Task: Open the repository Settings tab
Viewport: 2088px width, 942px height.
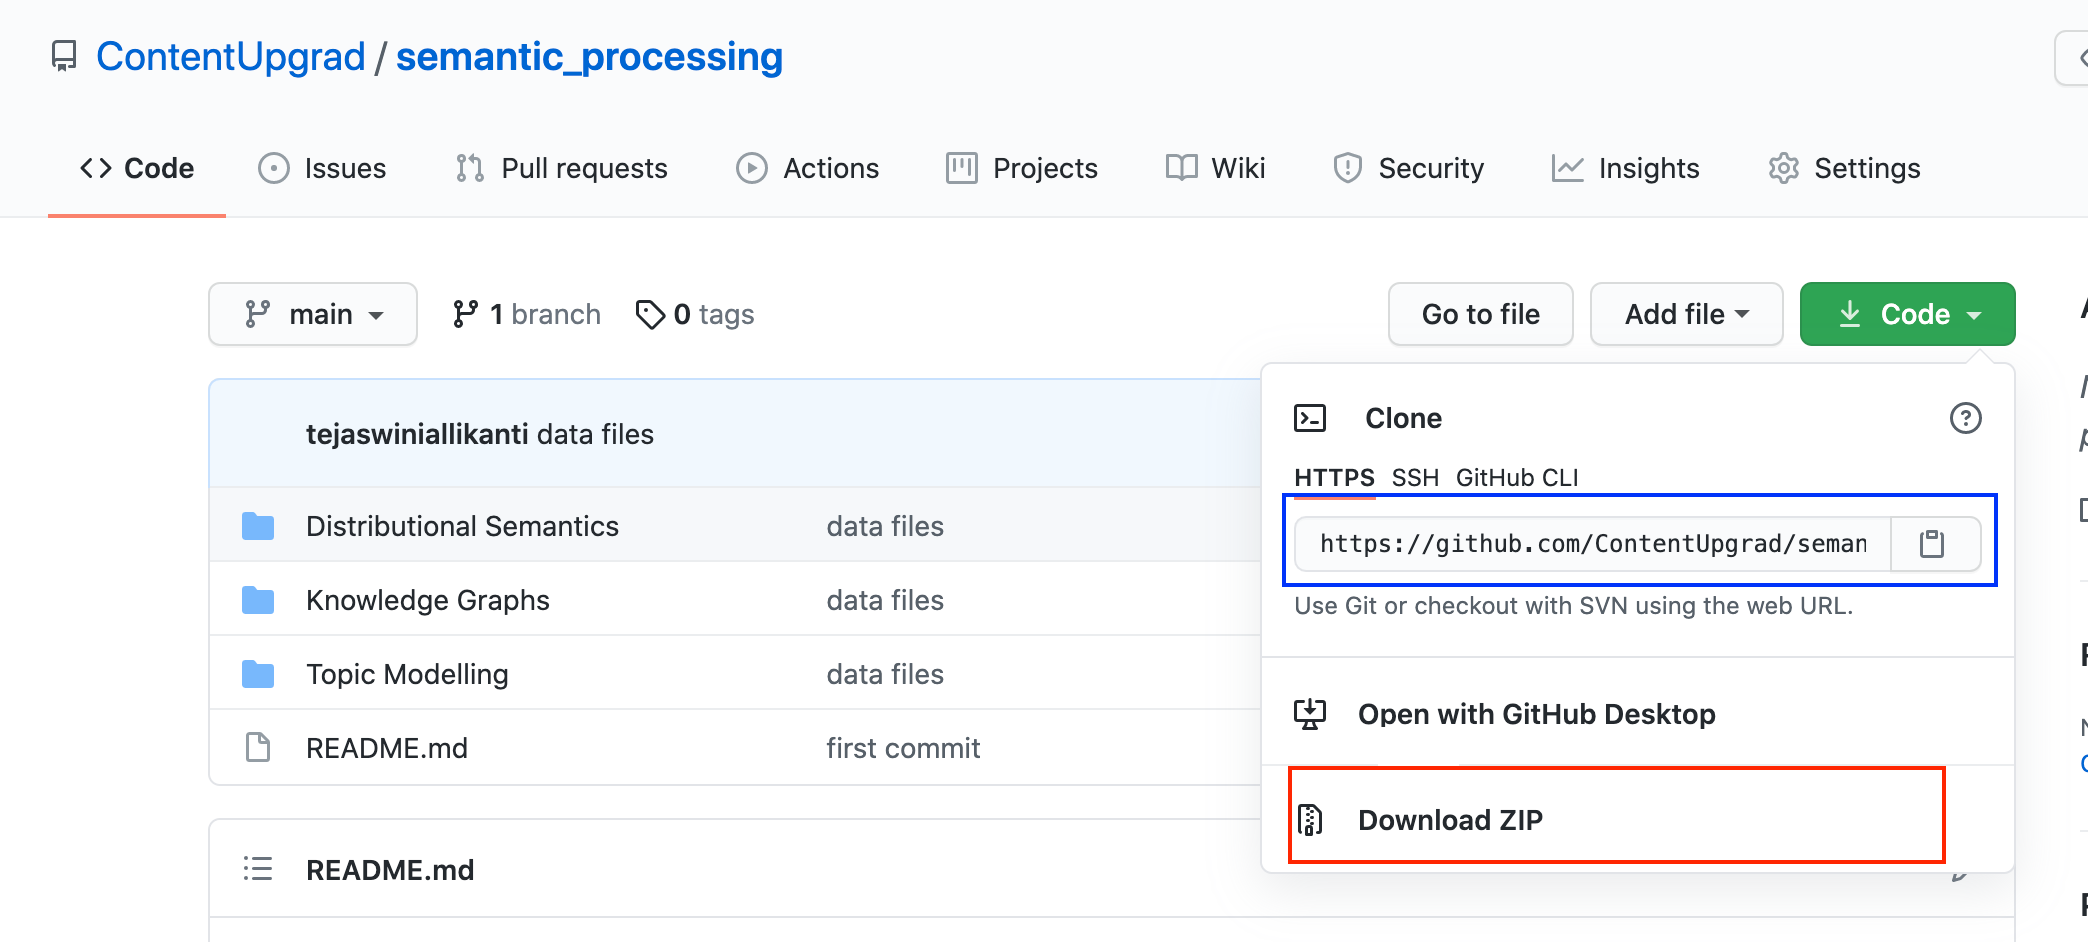Action: [1844, 168]
